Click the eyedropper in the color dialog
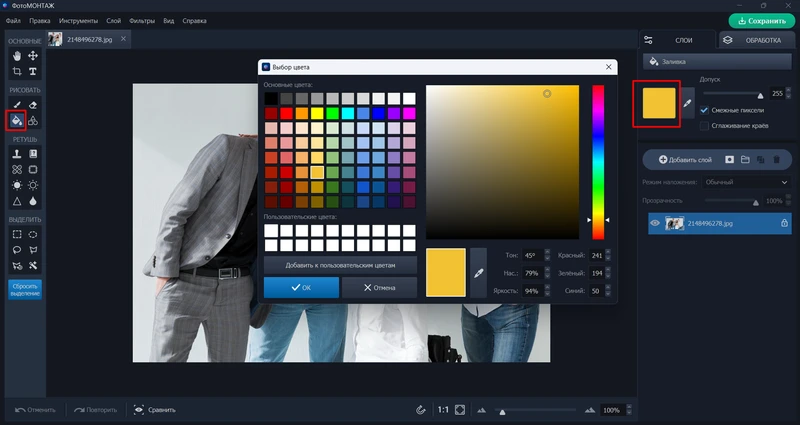800x425 pixels. click(x=478, y=273)
